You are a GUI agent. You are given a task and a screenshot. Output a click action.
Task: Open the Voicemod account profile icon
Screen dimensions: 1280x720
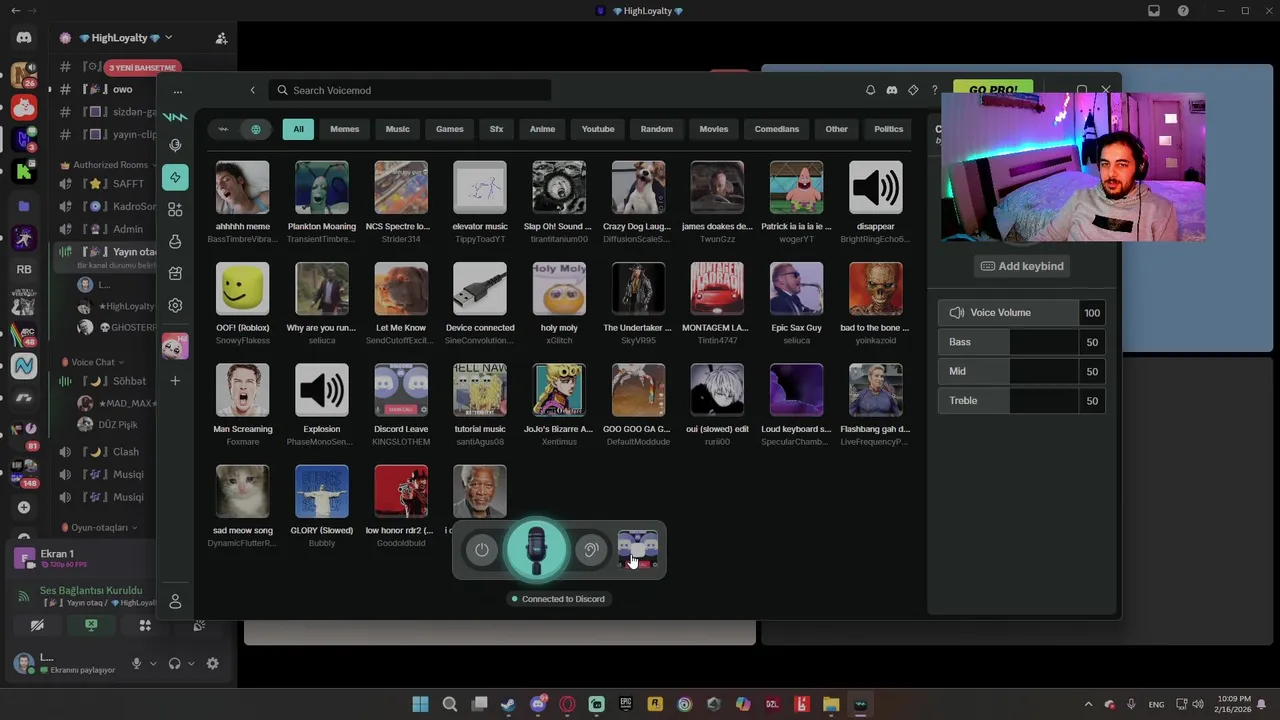(175, 601)
